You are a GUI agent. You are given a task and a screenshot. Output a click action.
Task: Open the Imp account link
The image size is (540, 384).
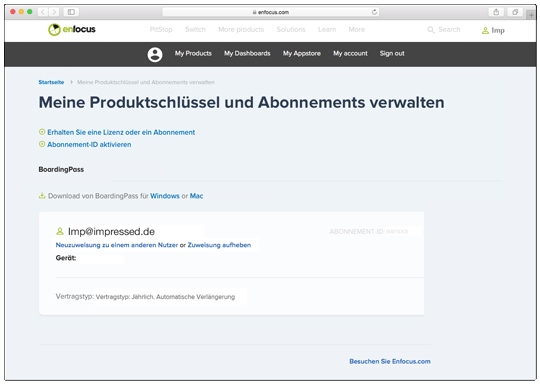(x=498, y=31)
